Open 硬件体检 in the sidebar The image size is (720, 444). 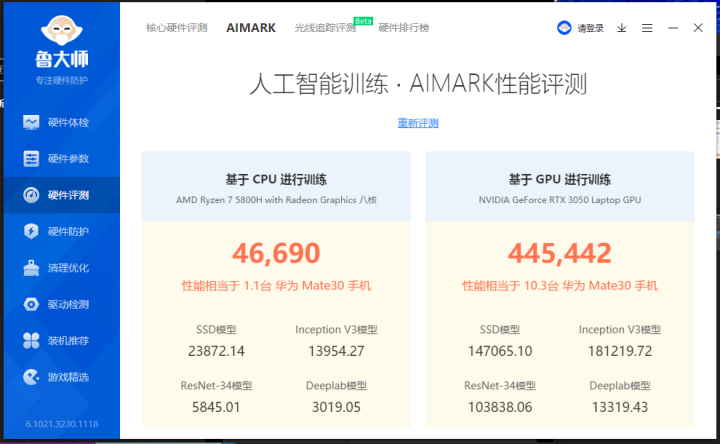(x=62, y=122)
